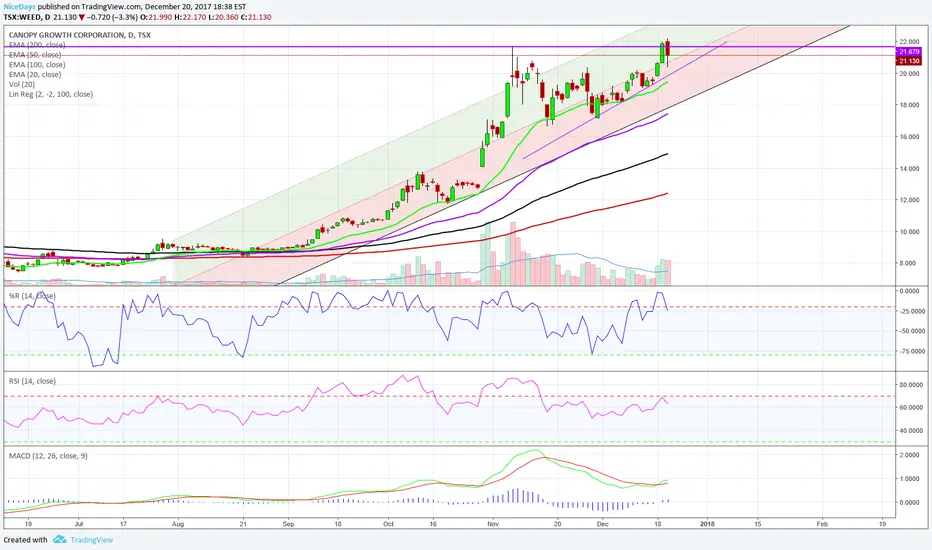Select the Lin Reg (2, -2, 100, close) label
This screenshot has height=550, width=932.
pyautogui.click(x=51, y=94)
